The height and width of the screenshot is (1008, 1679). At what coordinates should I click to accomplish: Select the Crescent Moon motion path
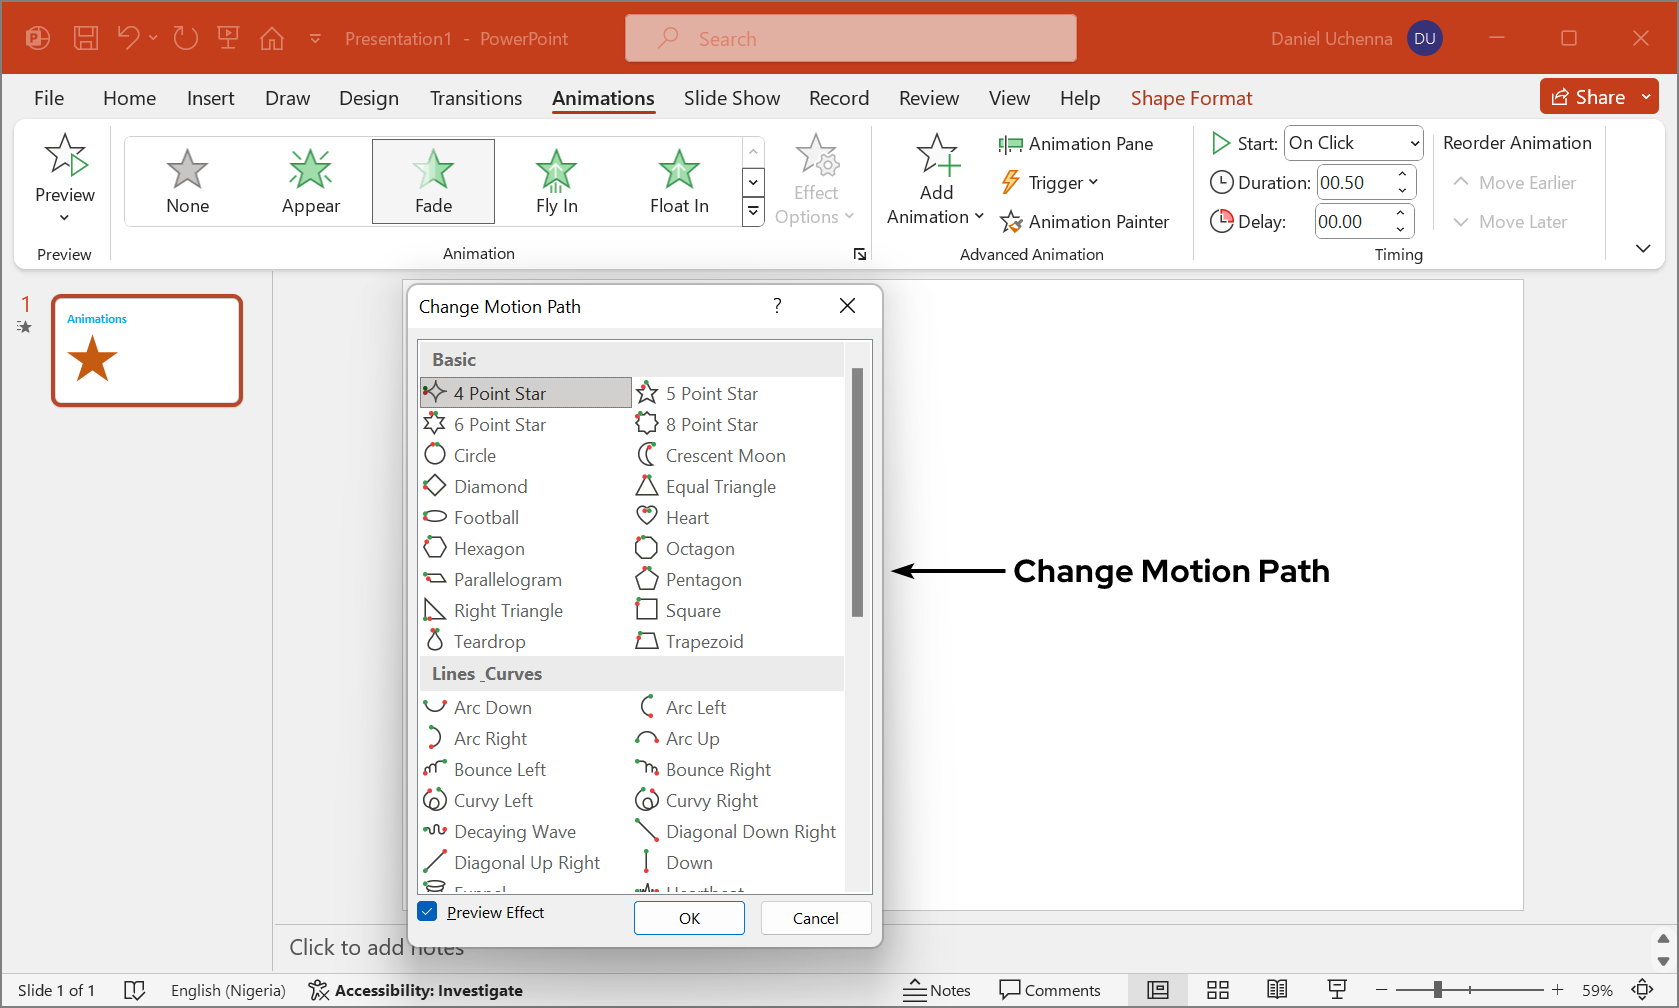tap(725, 456)
